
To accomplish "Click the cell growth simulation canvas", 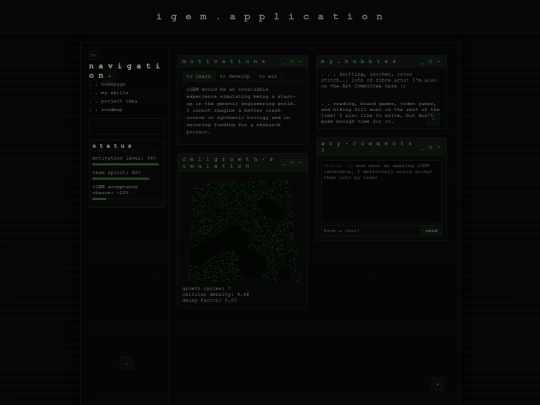I will 243,230.
